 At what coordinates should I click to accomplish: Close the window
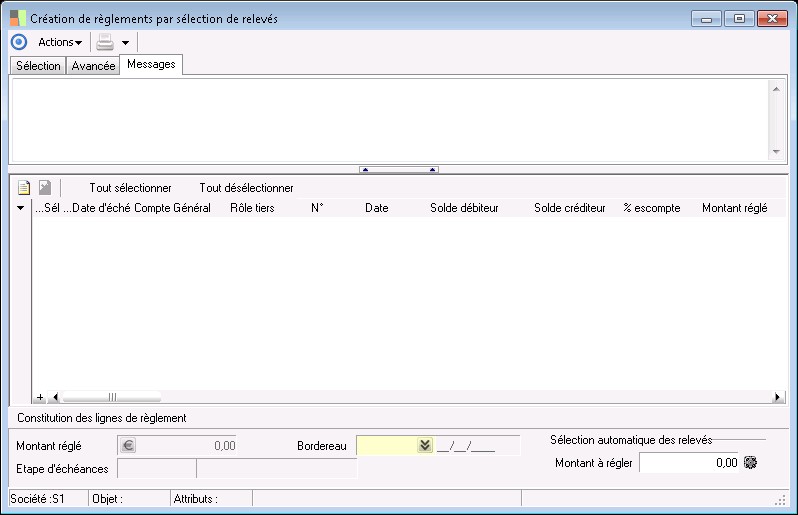coord(773,19)
